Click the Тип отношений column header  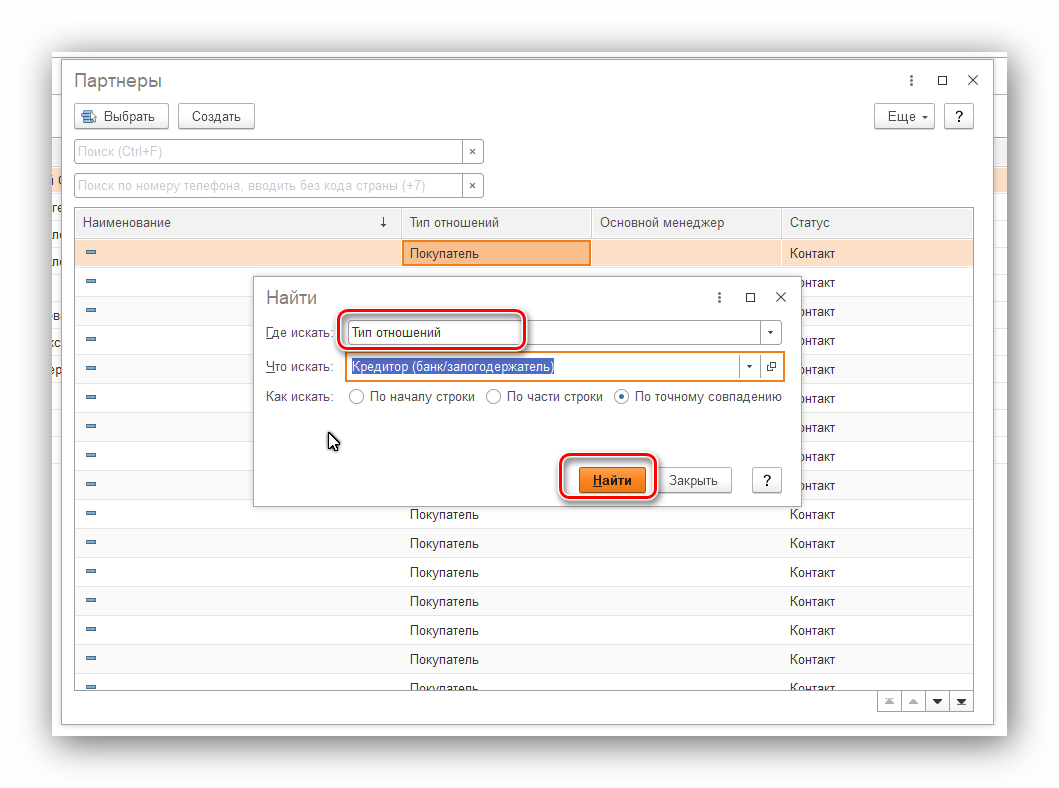click(x=496, y=223)
